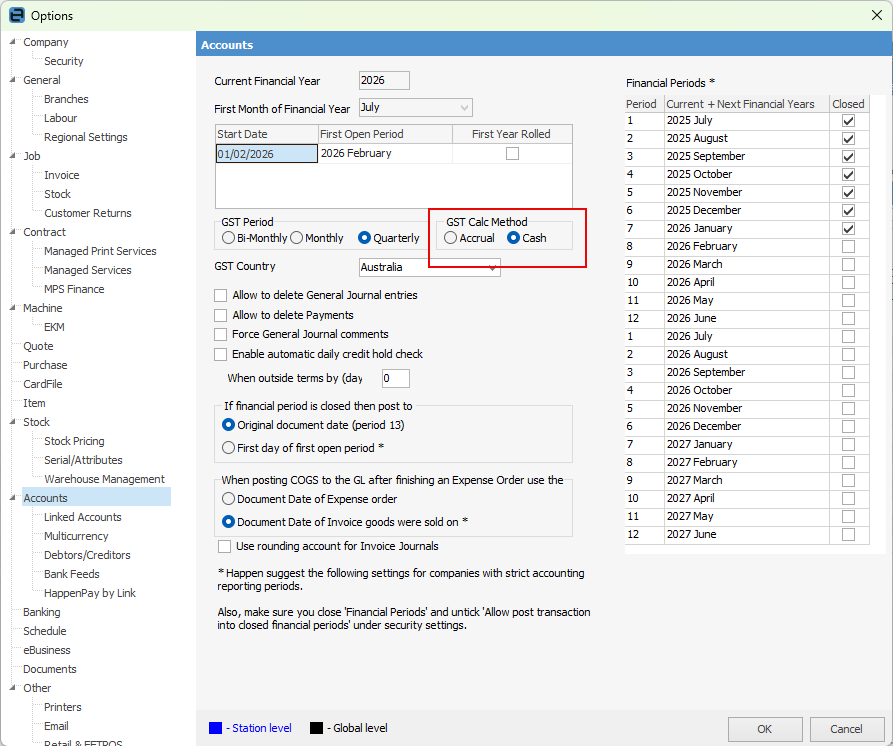The width and height of the screenshot is (893, 746).
Task: Open Multicurrency settings page
Action: coord(76,536)
